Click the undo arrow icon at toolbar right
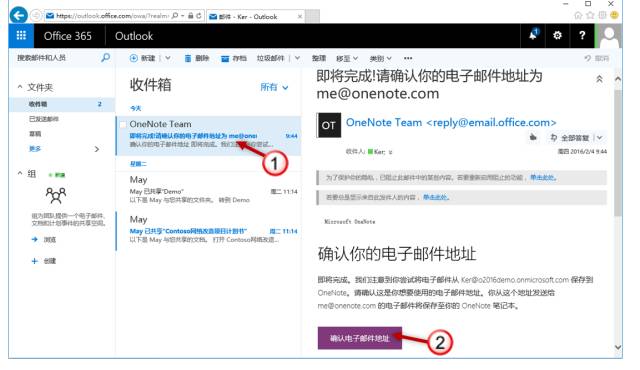This screenshot has width=640, height=370. 588,58
